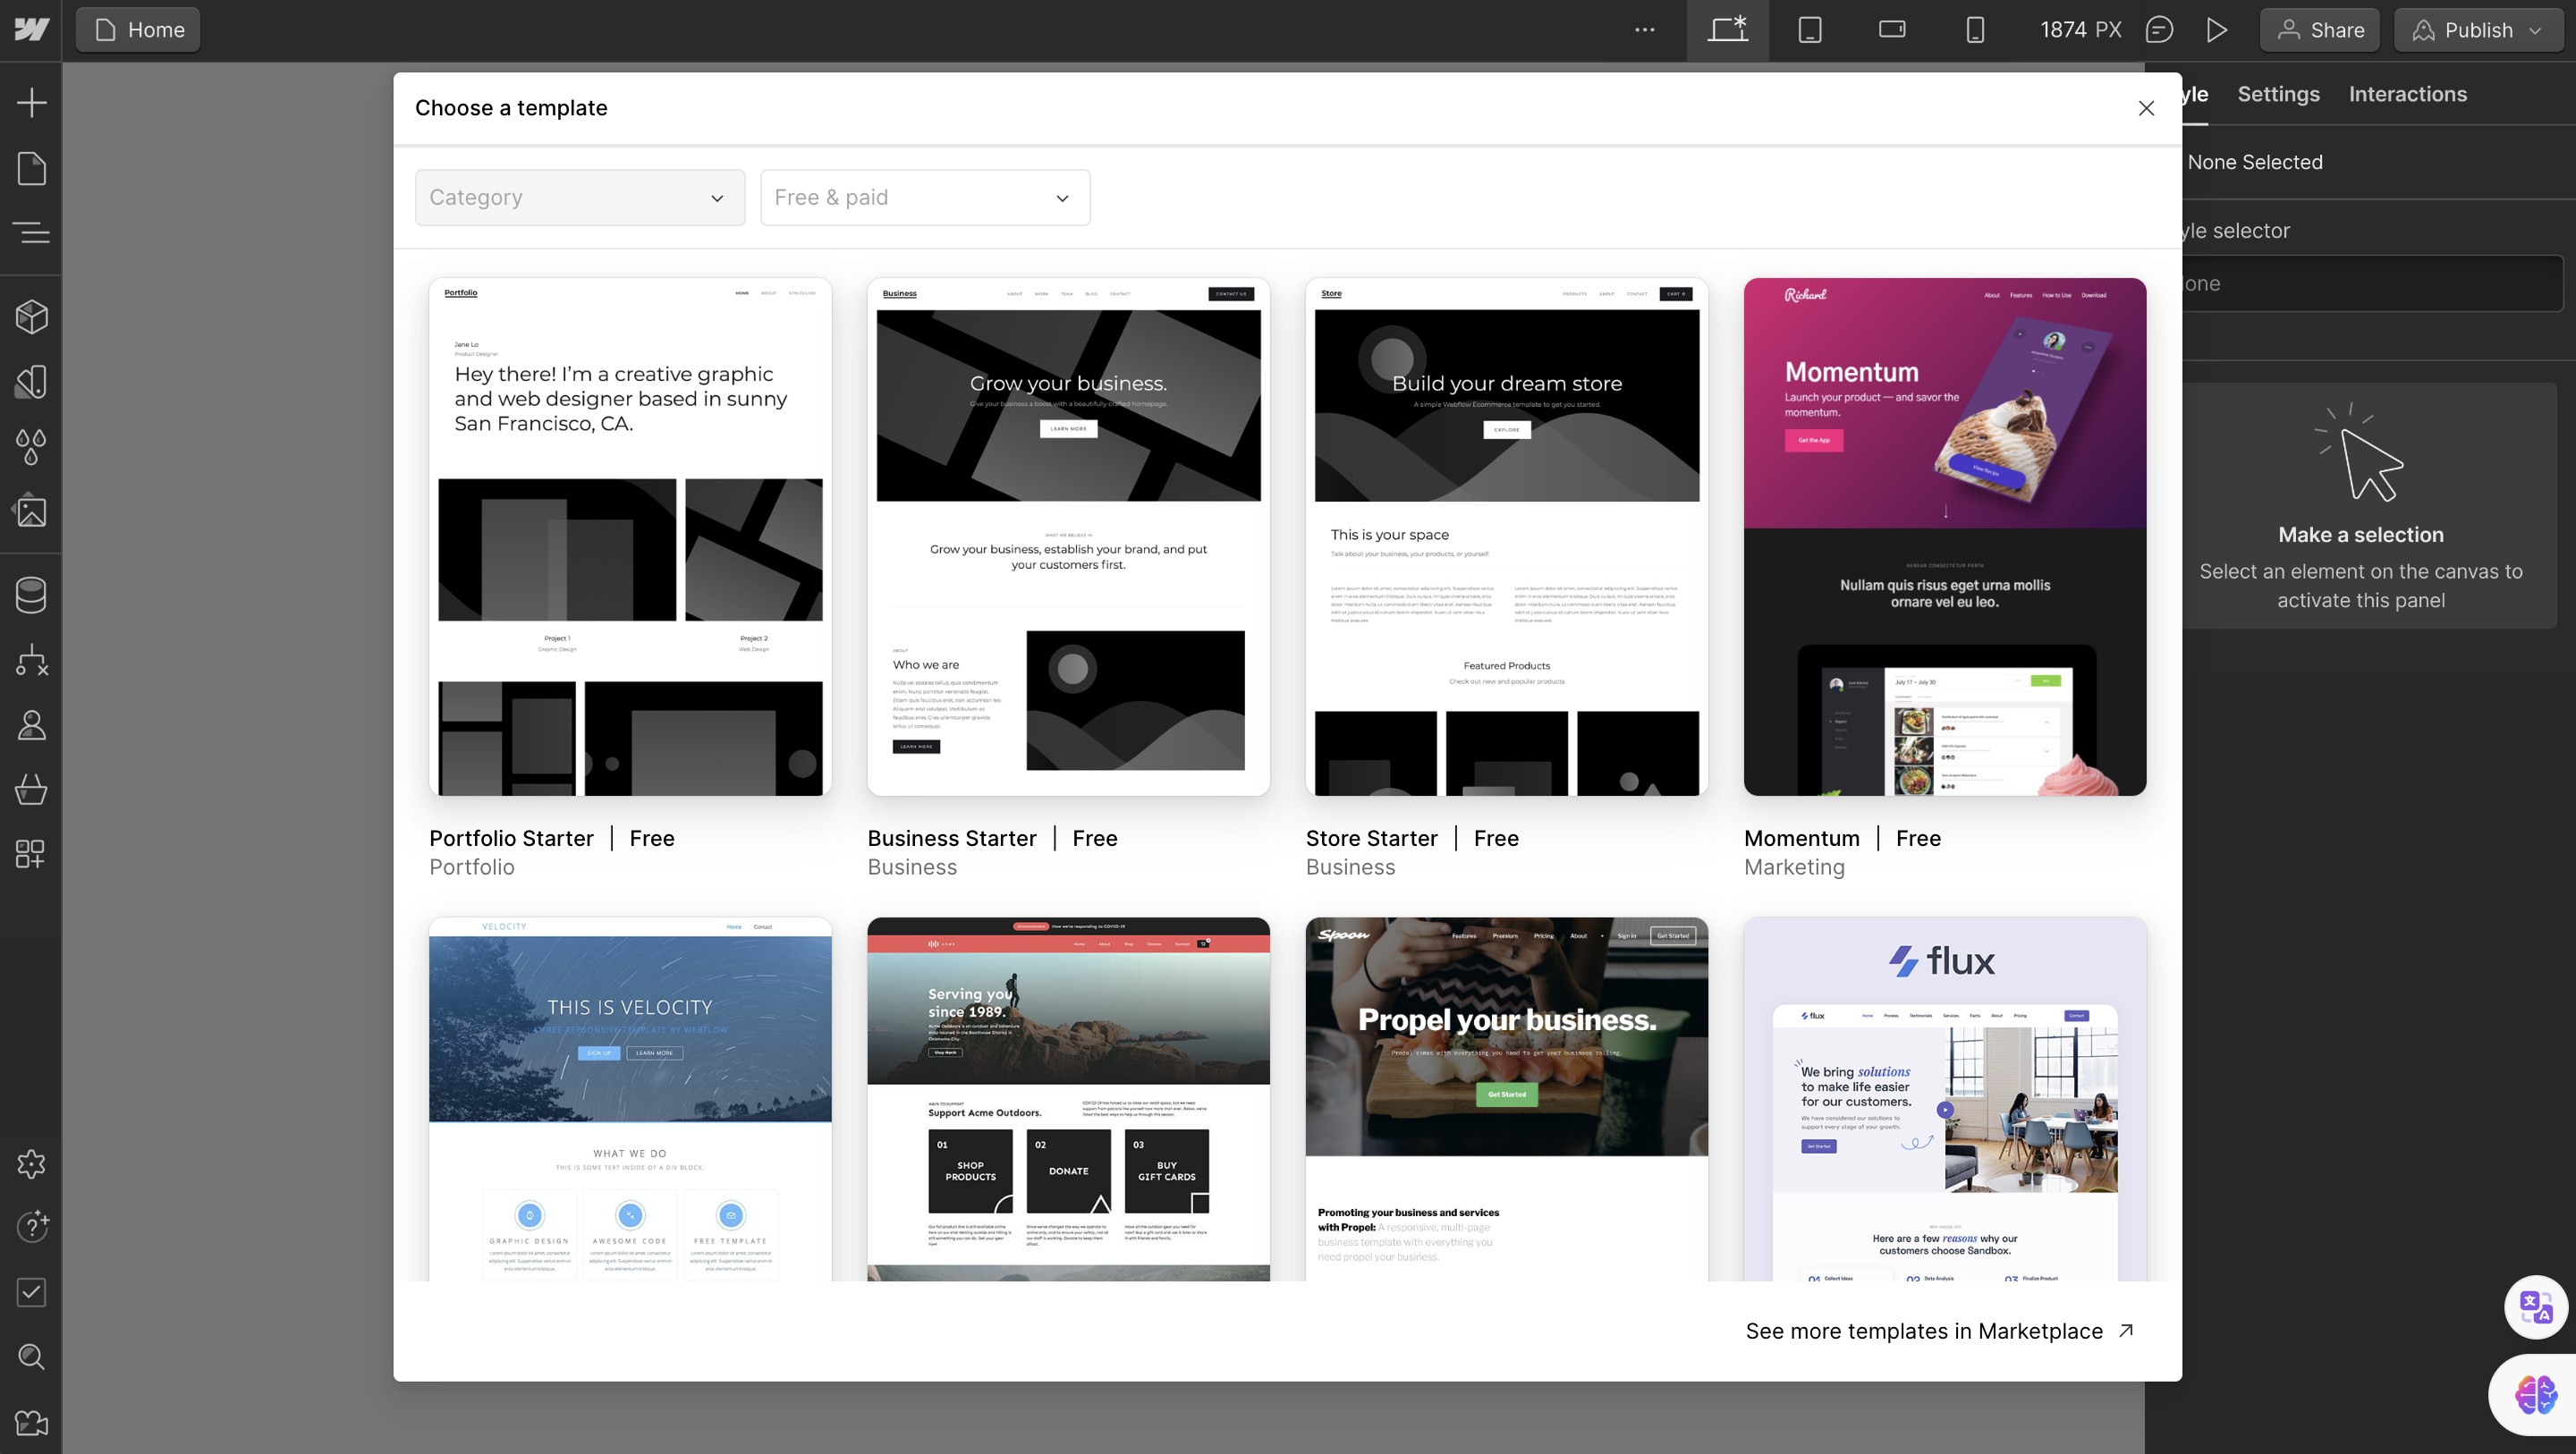Switch to mobile portrait breakpoint
The image size is (2576, 1454).
(1974, 30)
